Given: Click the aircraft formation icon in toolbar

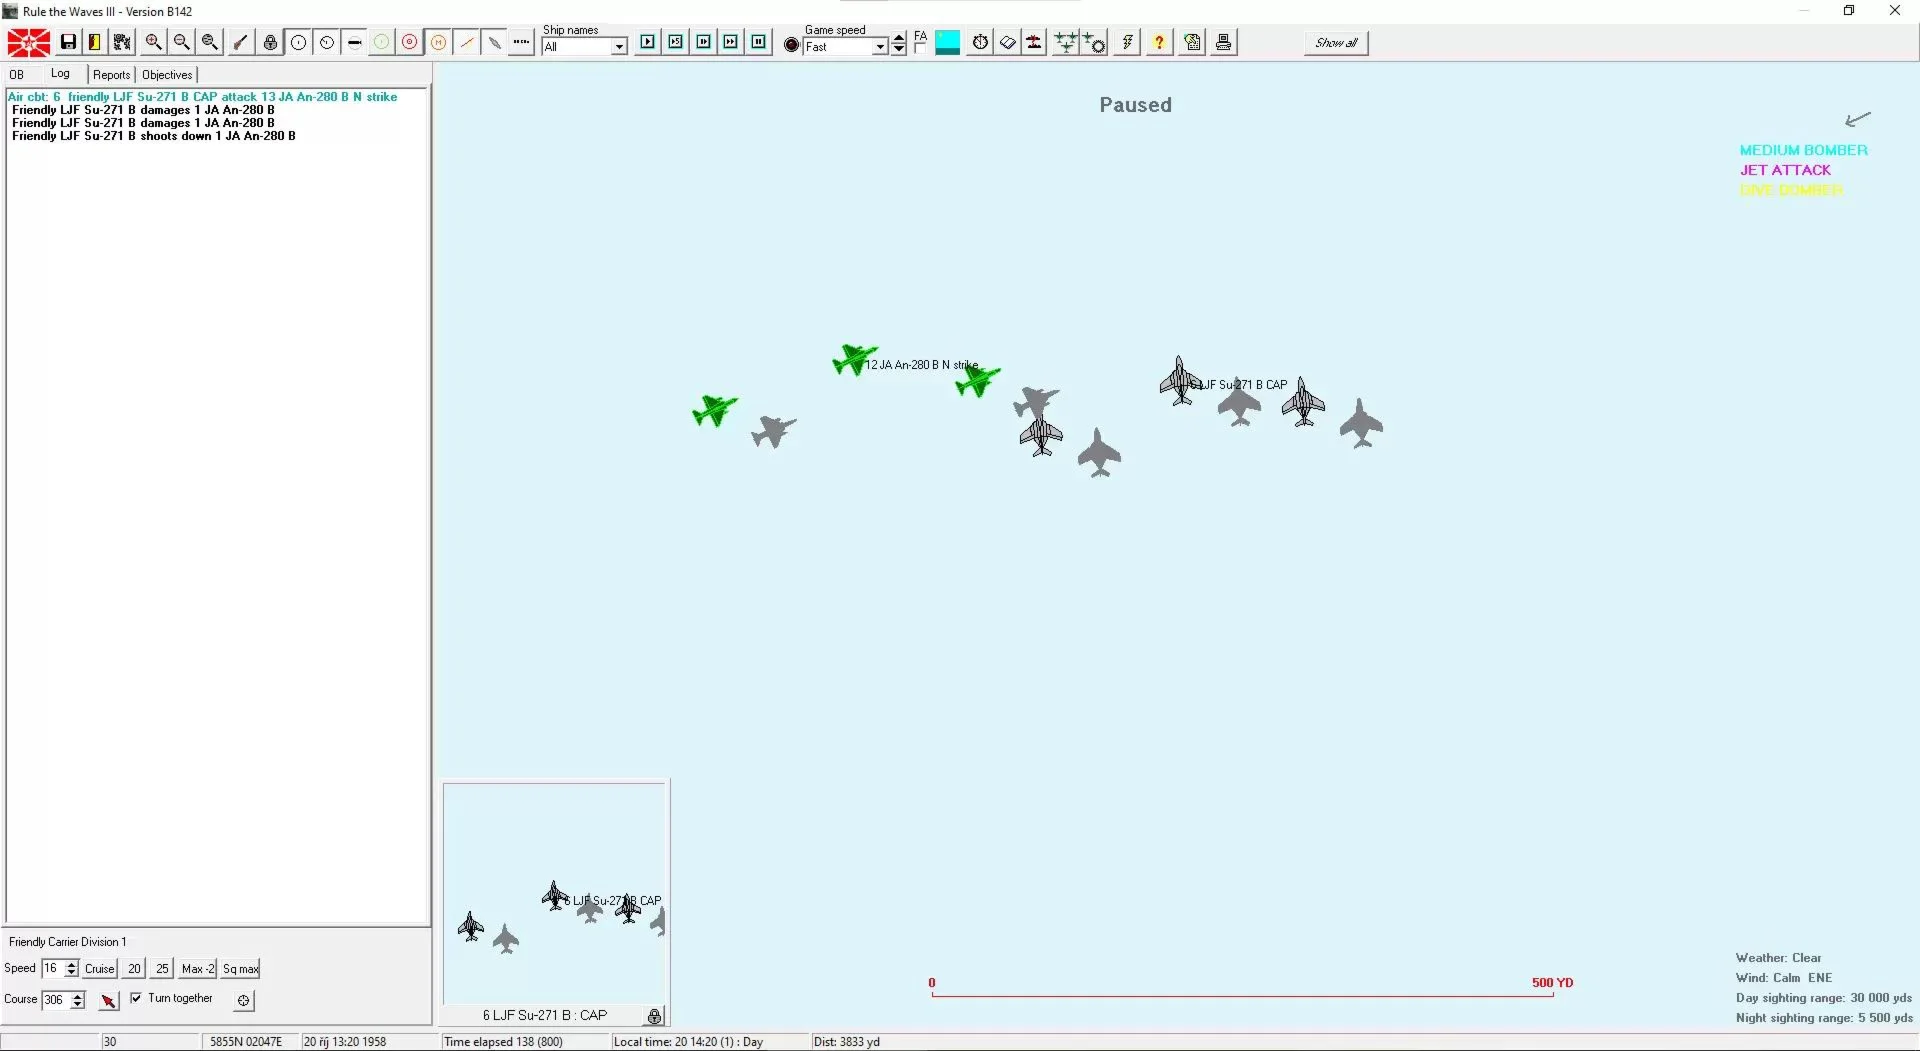Looking at the screenshot, I should (x=1066, y=42).
